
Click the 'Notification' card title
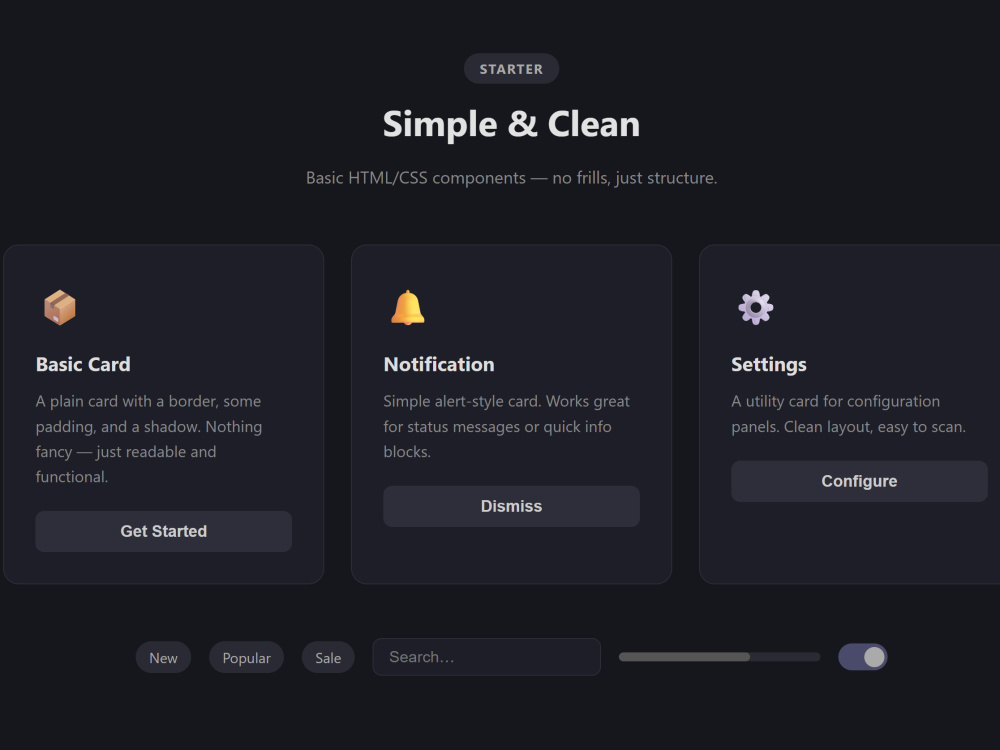(439, 364)
